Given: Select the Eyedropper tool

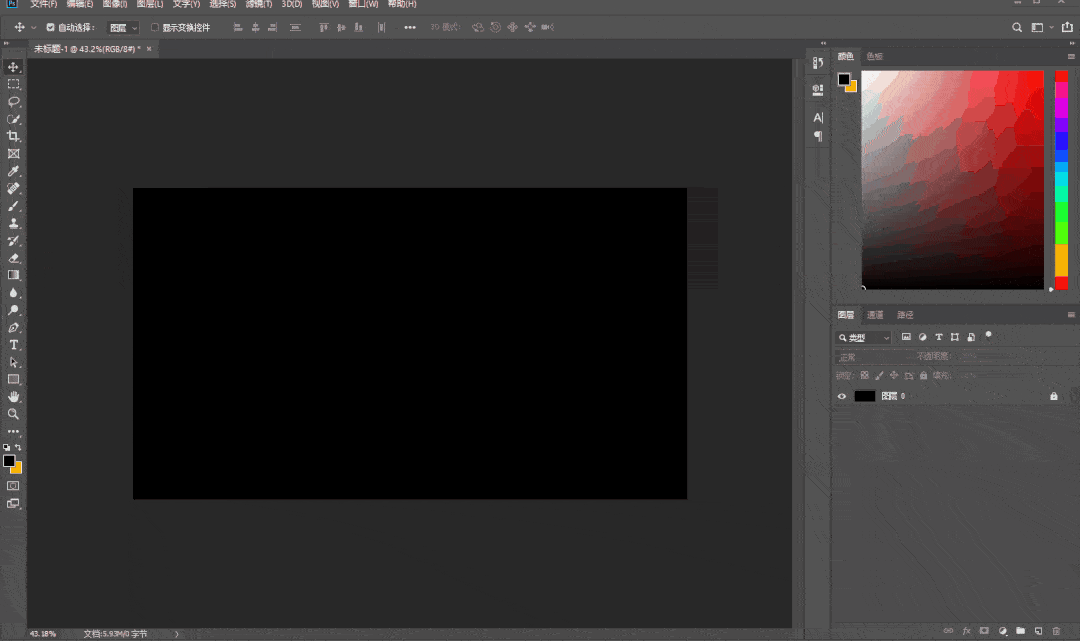Looking at the screenshot, I should pos(14,171).
